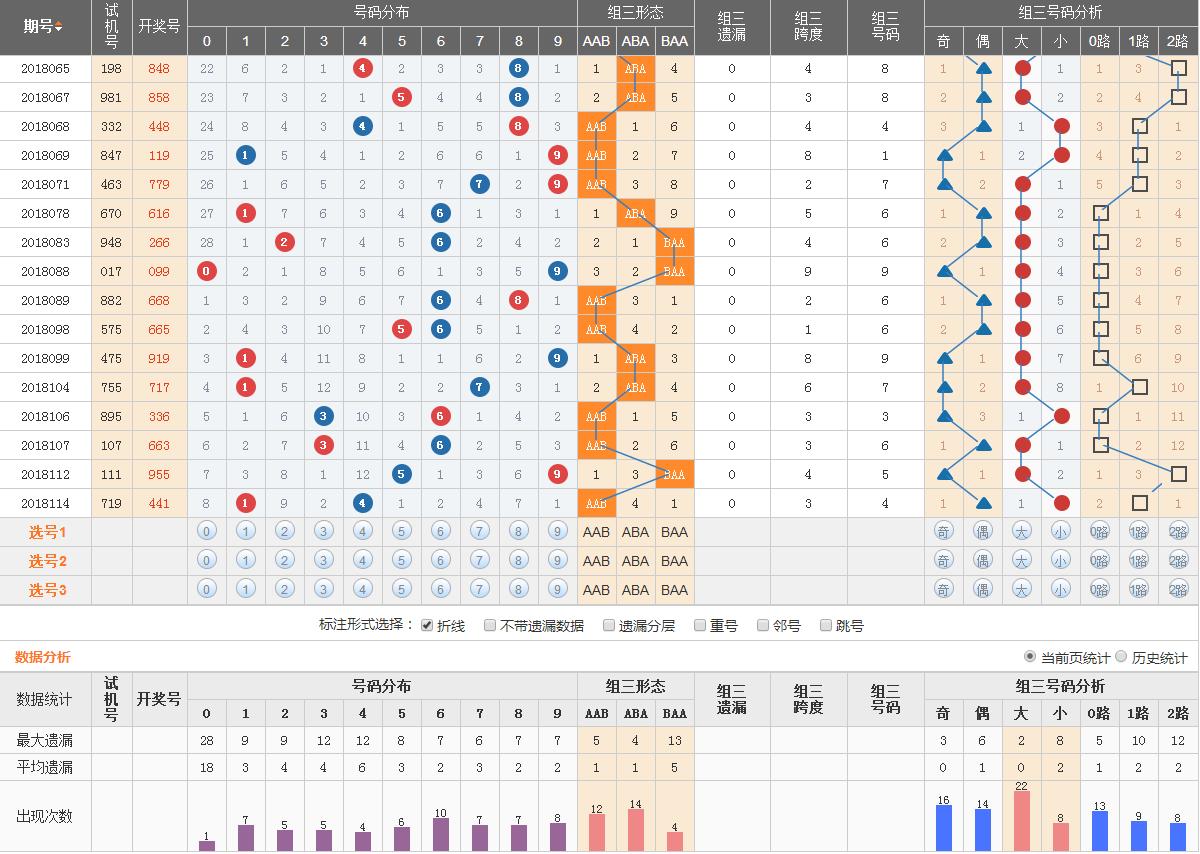This screenshot has height=854, width=1200.
Task: Pick number ball 7 in 选号3 row
Action: tap(479, 590)
